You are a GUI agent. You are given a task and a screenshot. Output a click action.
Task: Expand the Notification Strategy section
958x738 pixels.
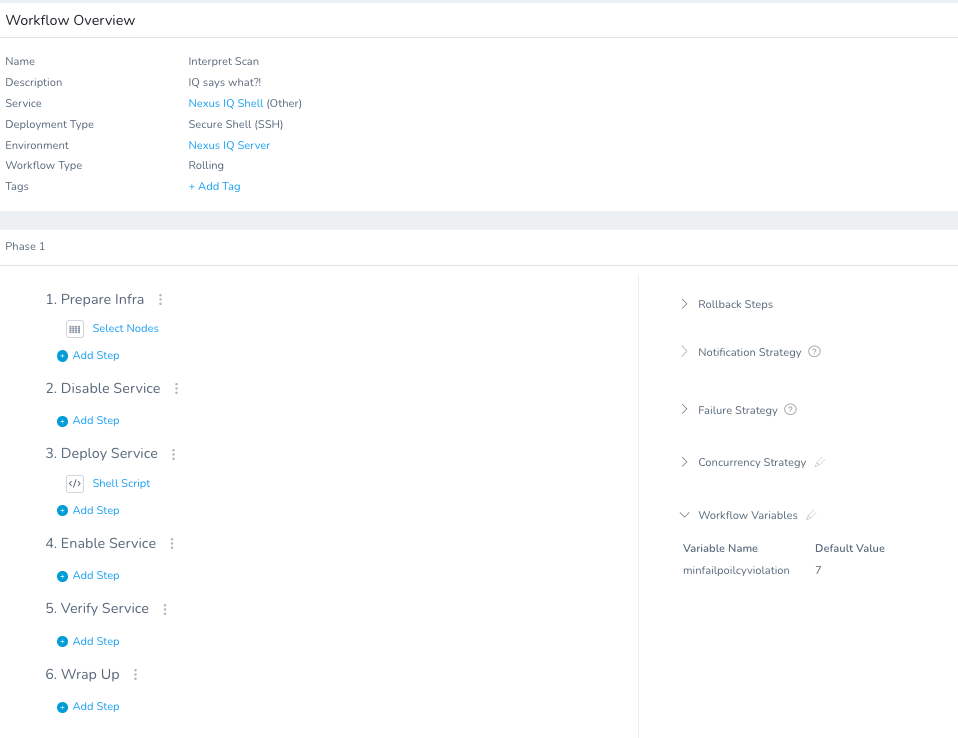click(684, 351)
